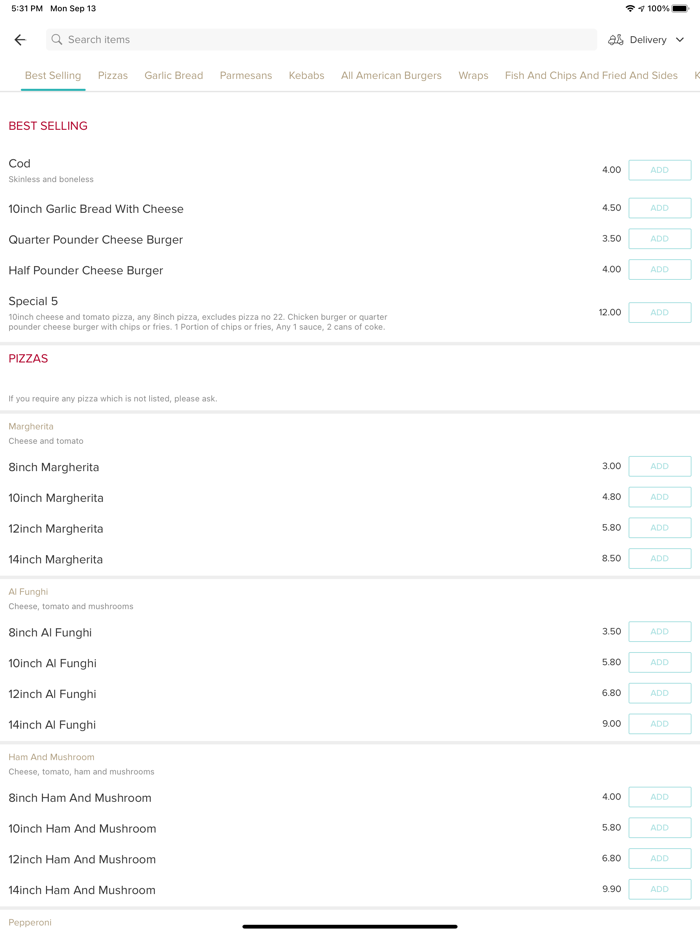Click the search magnifier icon
The height and width of the screenshot is (934, 700).
tap(57, 40)
